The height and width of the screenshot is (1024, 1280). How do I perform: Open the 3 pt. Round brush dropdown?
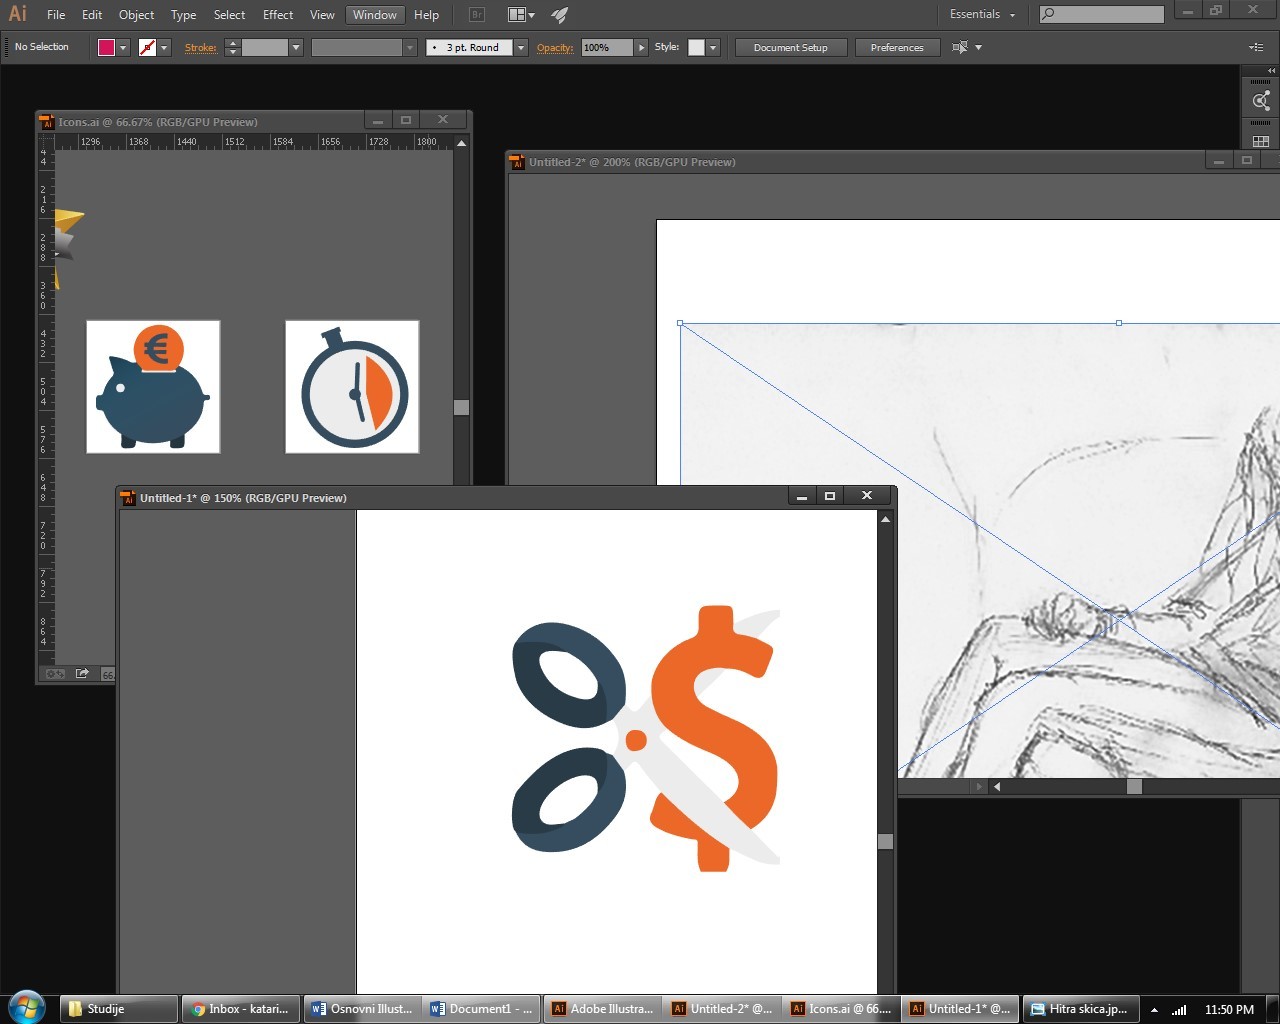(520, 47)
